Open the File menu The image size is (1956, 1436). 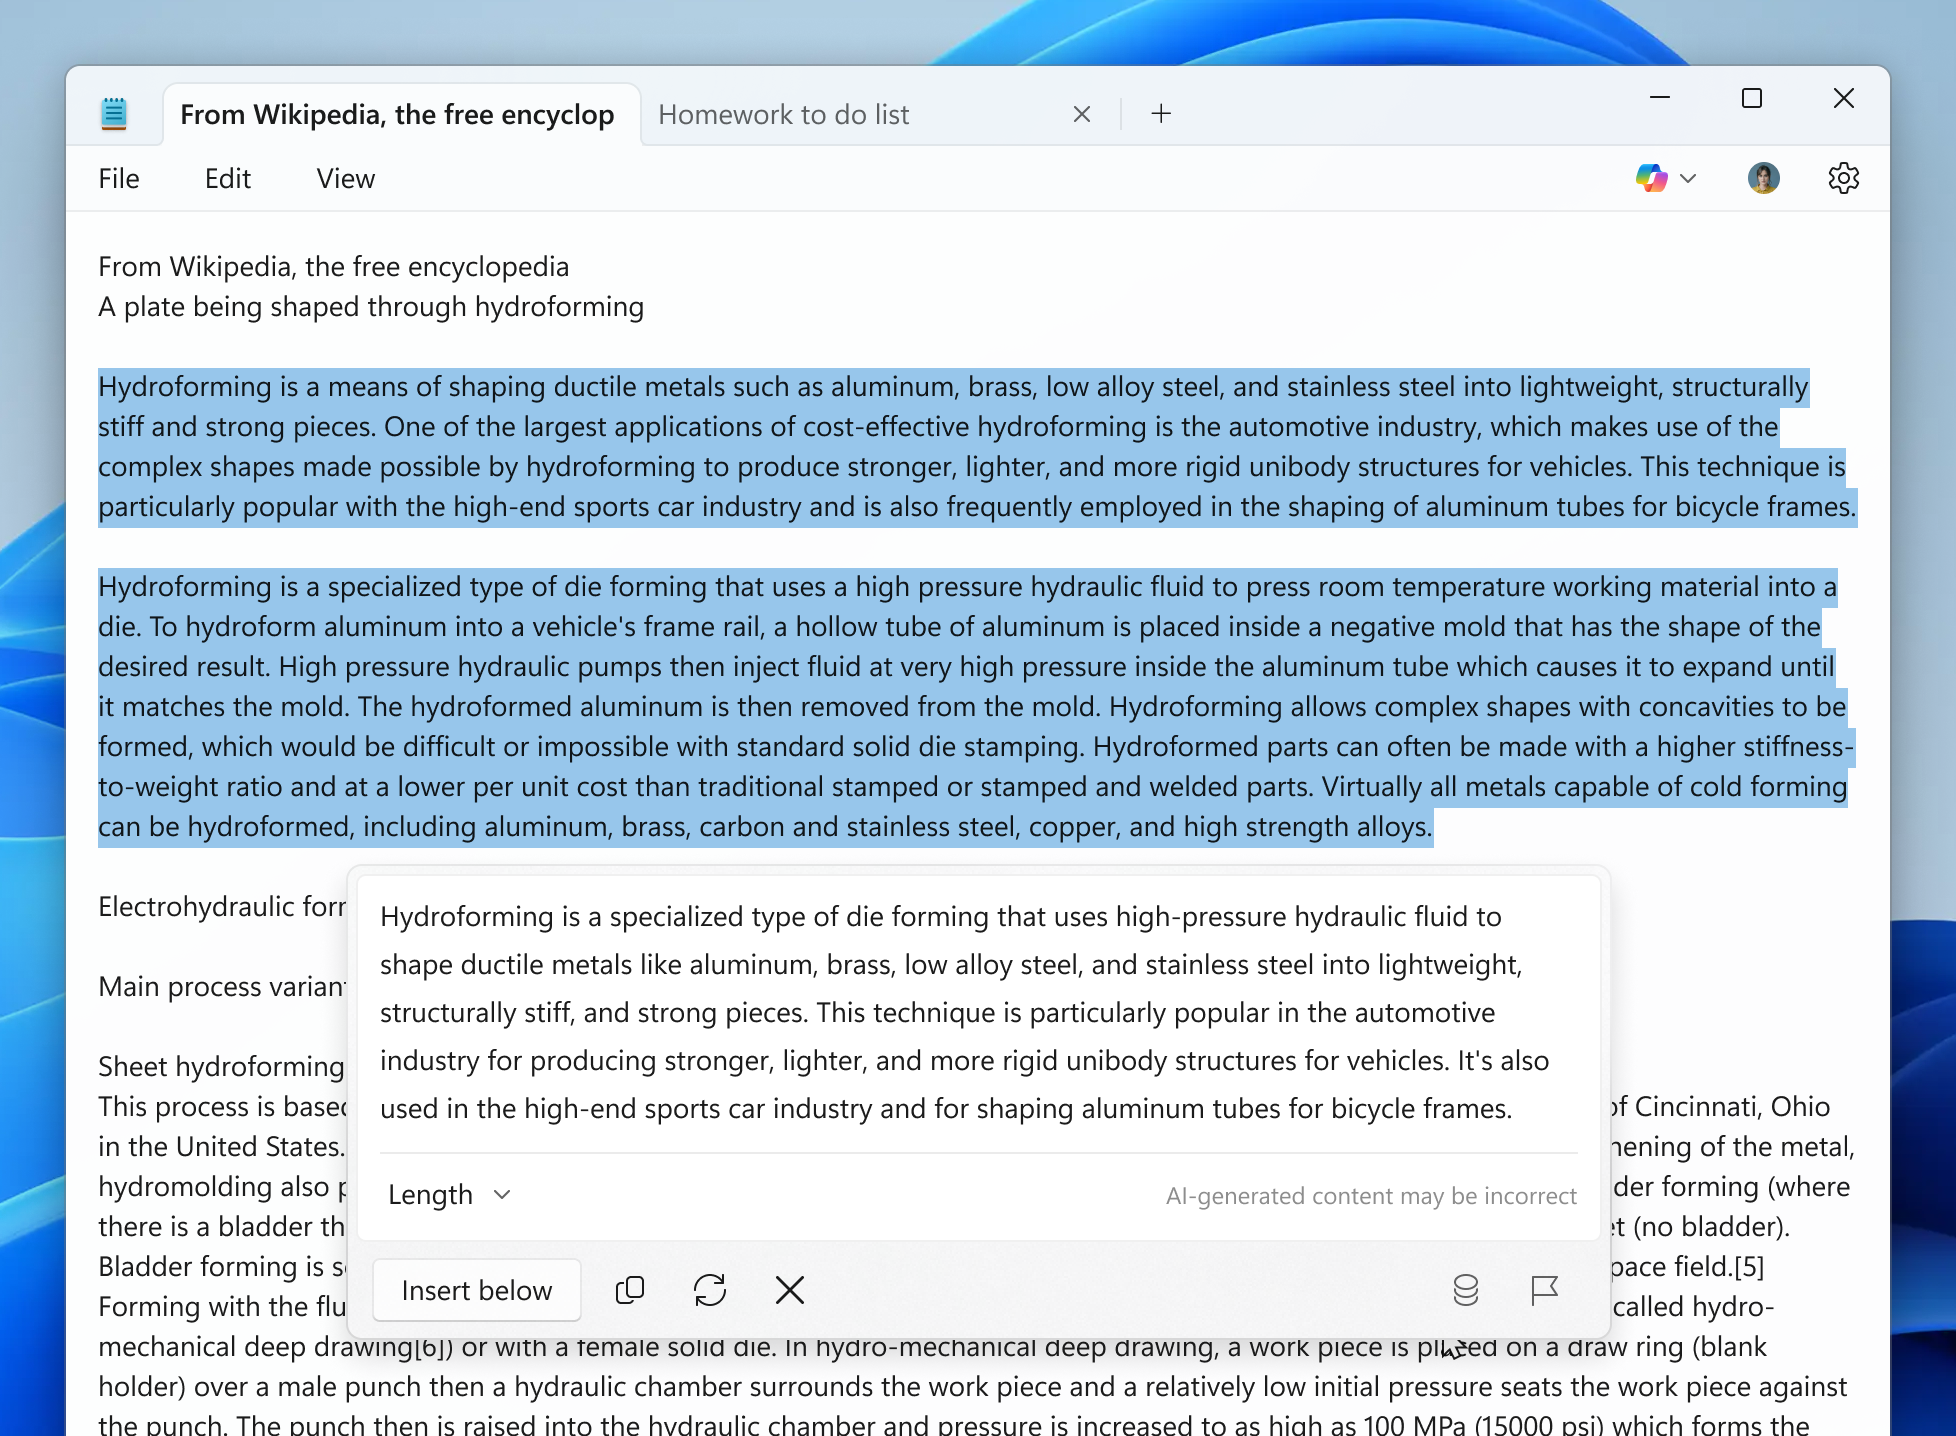pyautogui.click(x=118, y=178)
